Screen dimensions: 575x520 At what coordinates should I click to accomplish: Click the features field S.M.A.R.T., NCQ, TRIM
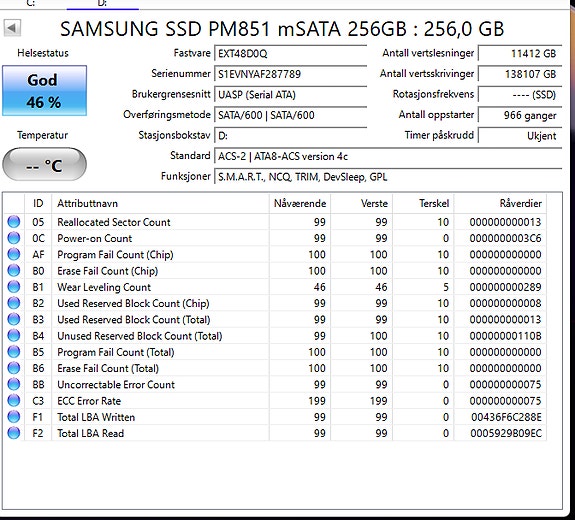point(388,177)
